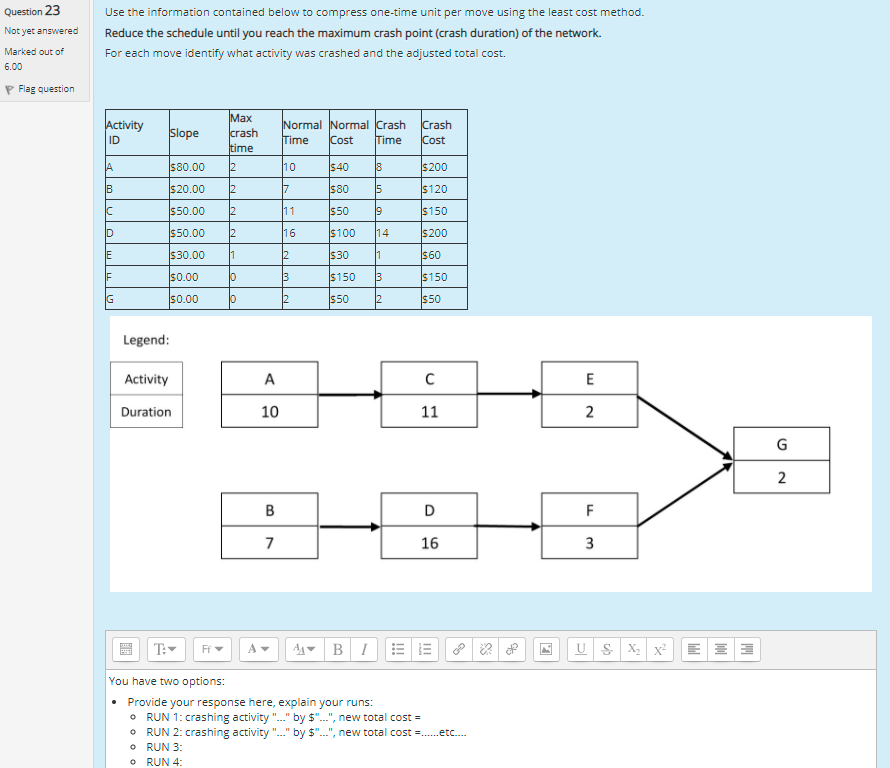Image resolution: width=890 pixels, height=768 pixels.
Task: Apply strikethrough formatting
Action: coord(605,649)
